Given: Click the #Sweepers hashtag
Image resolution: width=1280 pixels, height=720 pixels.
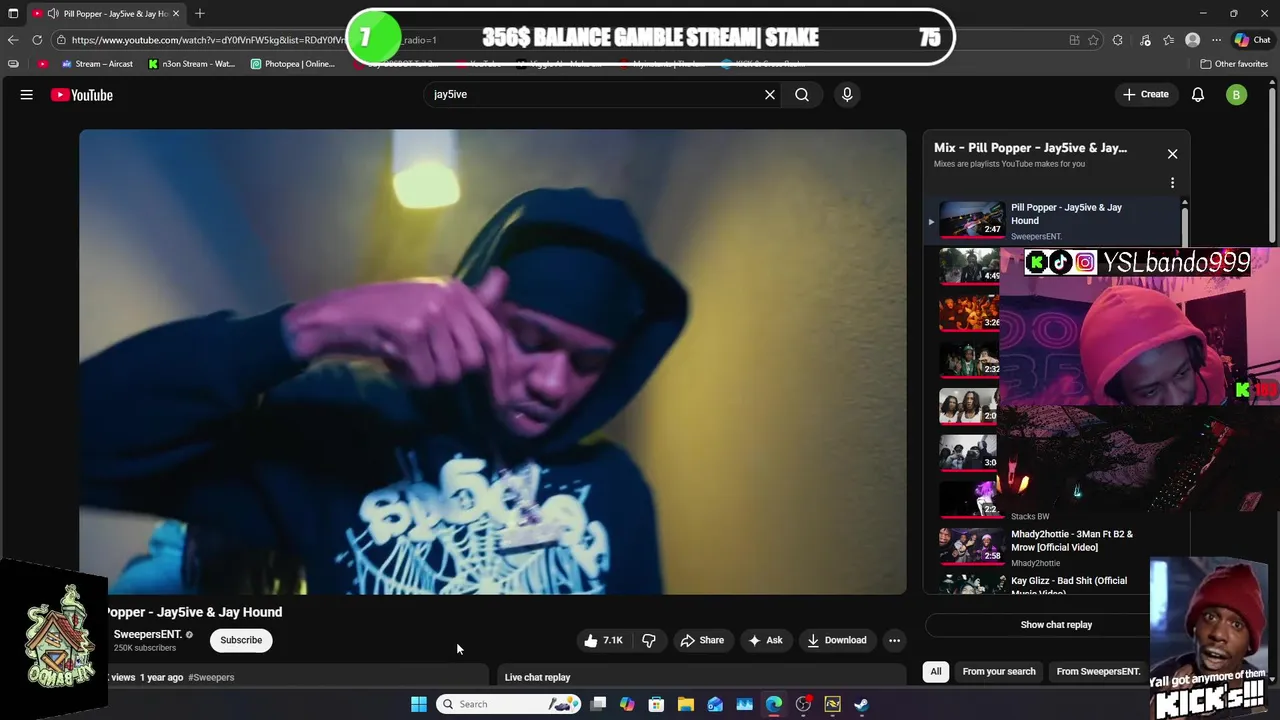Looking at the screenshot, I should click(x=211, y=677).
